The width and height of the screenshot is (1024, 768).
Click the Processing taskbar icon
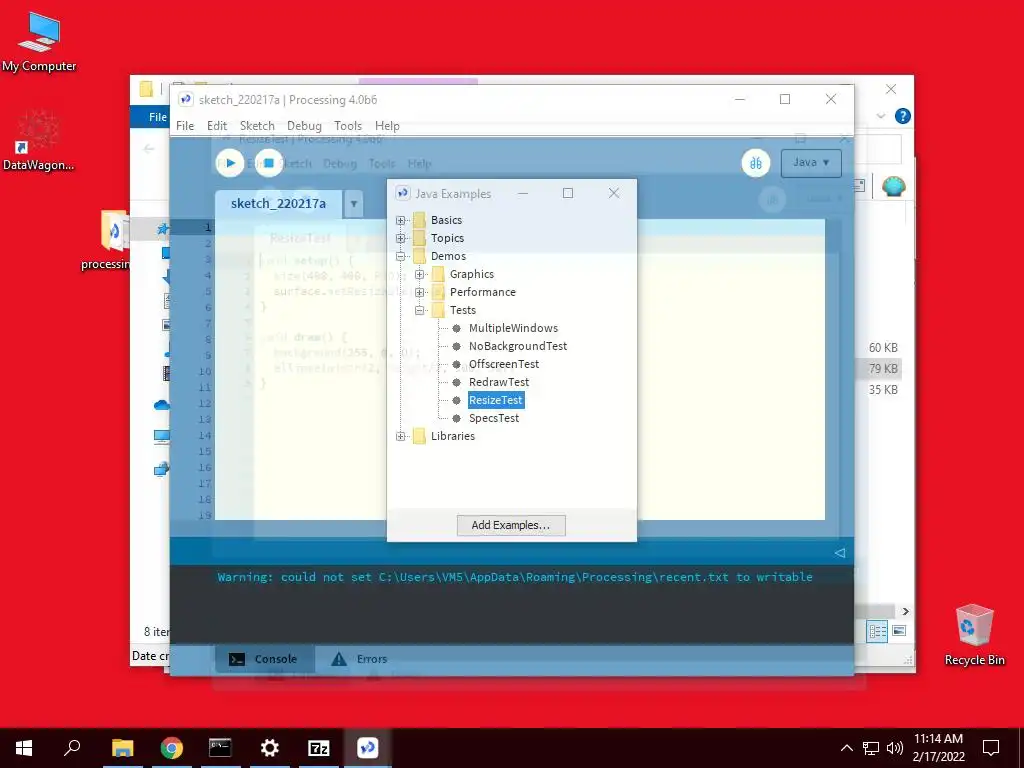367,748
